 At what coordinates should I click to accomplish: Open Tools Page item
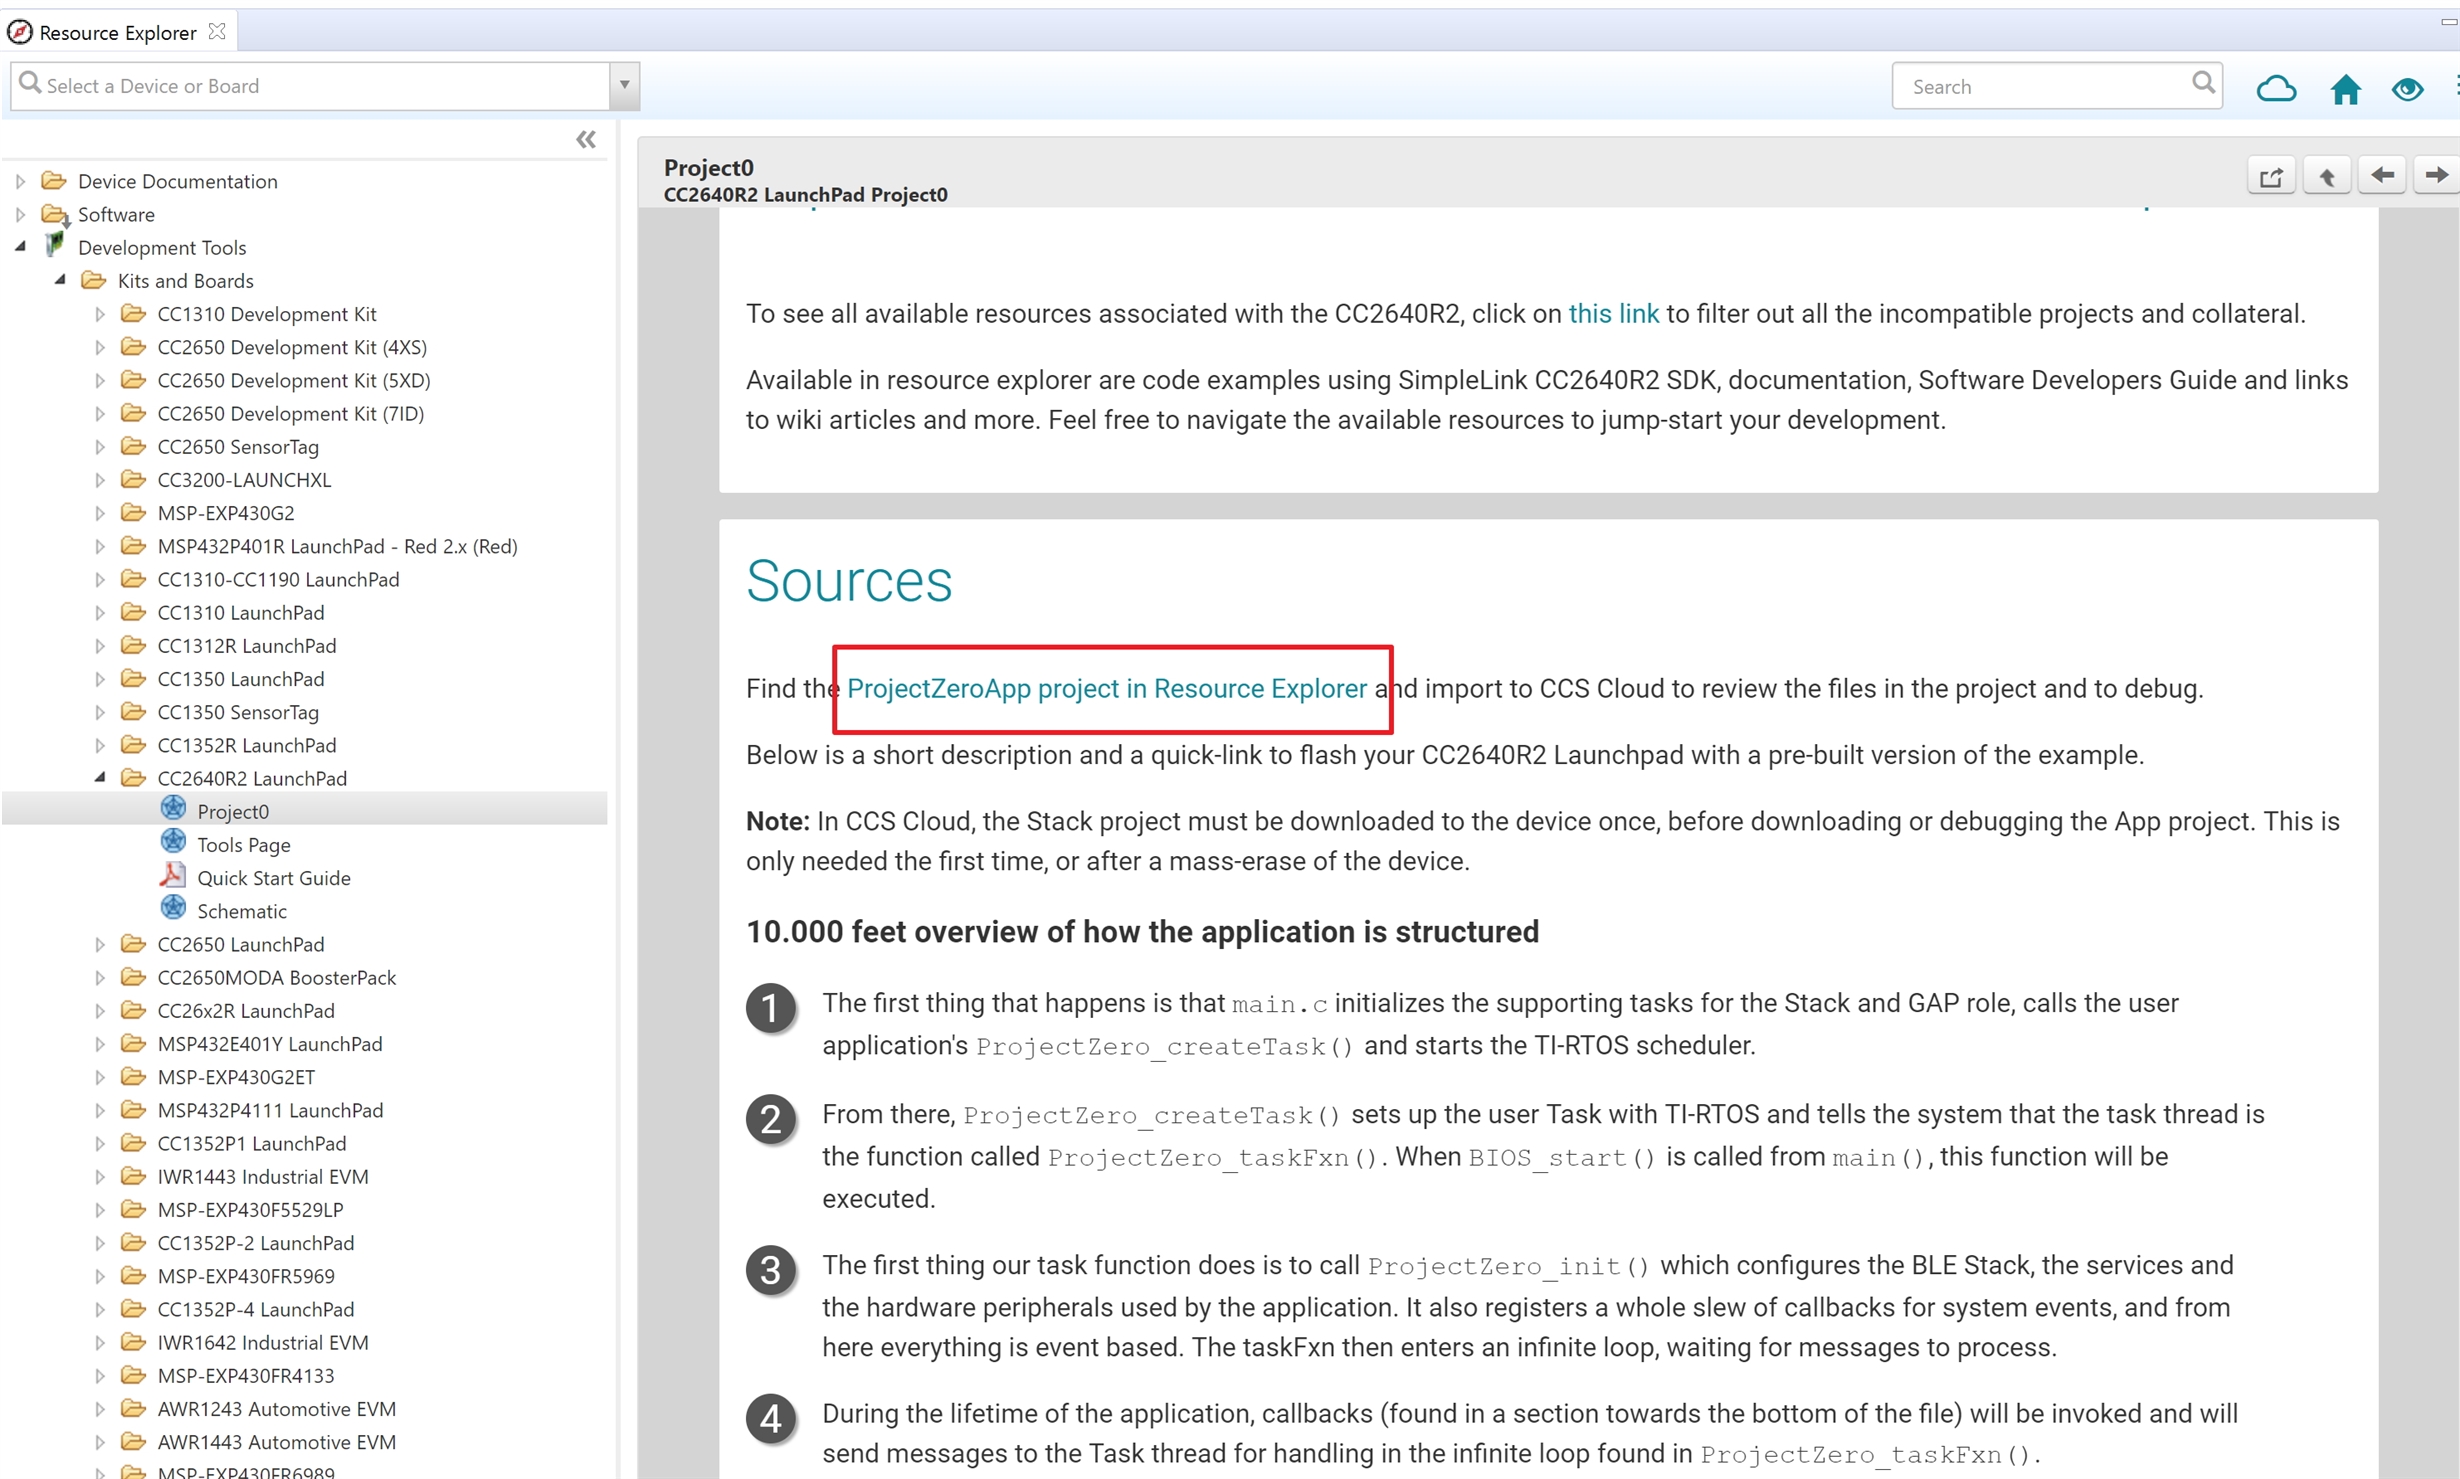click(243, 844)
